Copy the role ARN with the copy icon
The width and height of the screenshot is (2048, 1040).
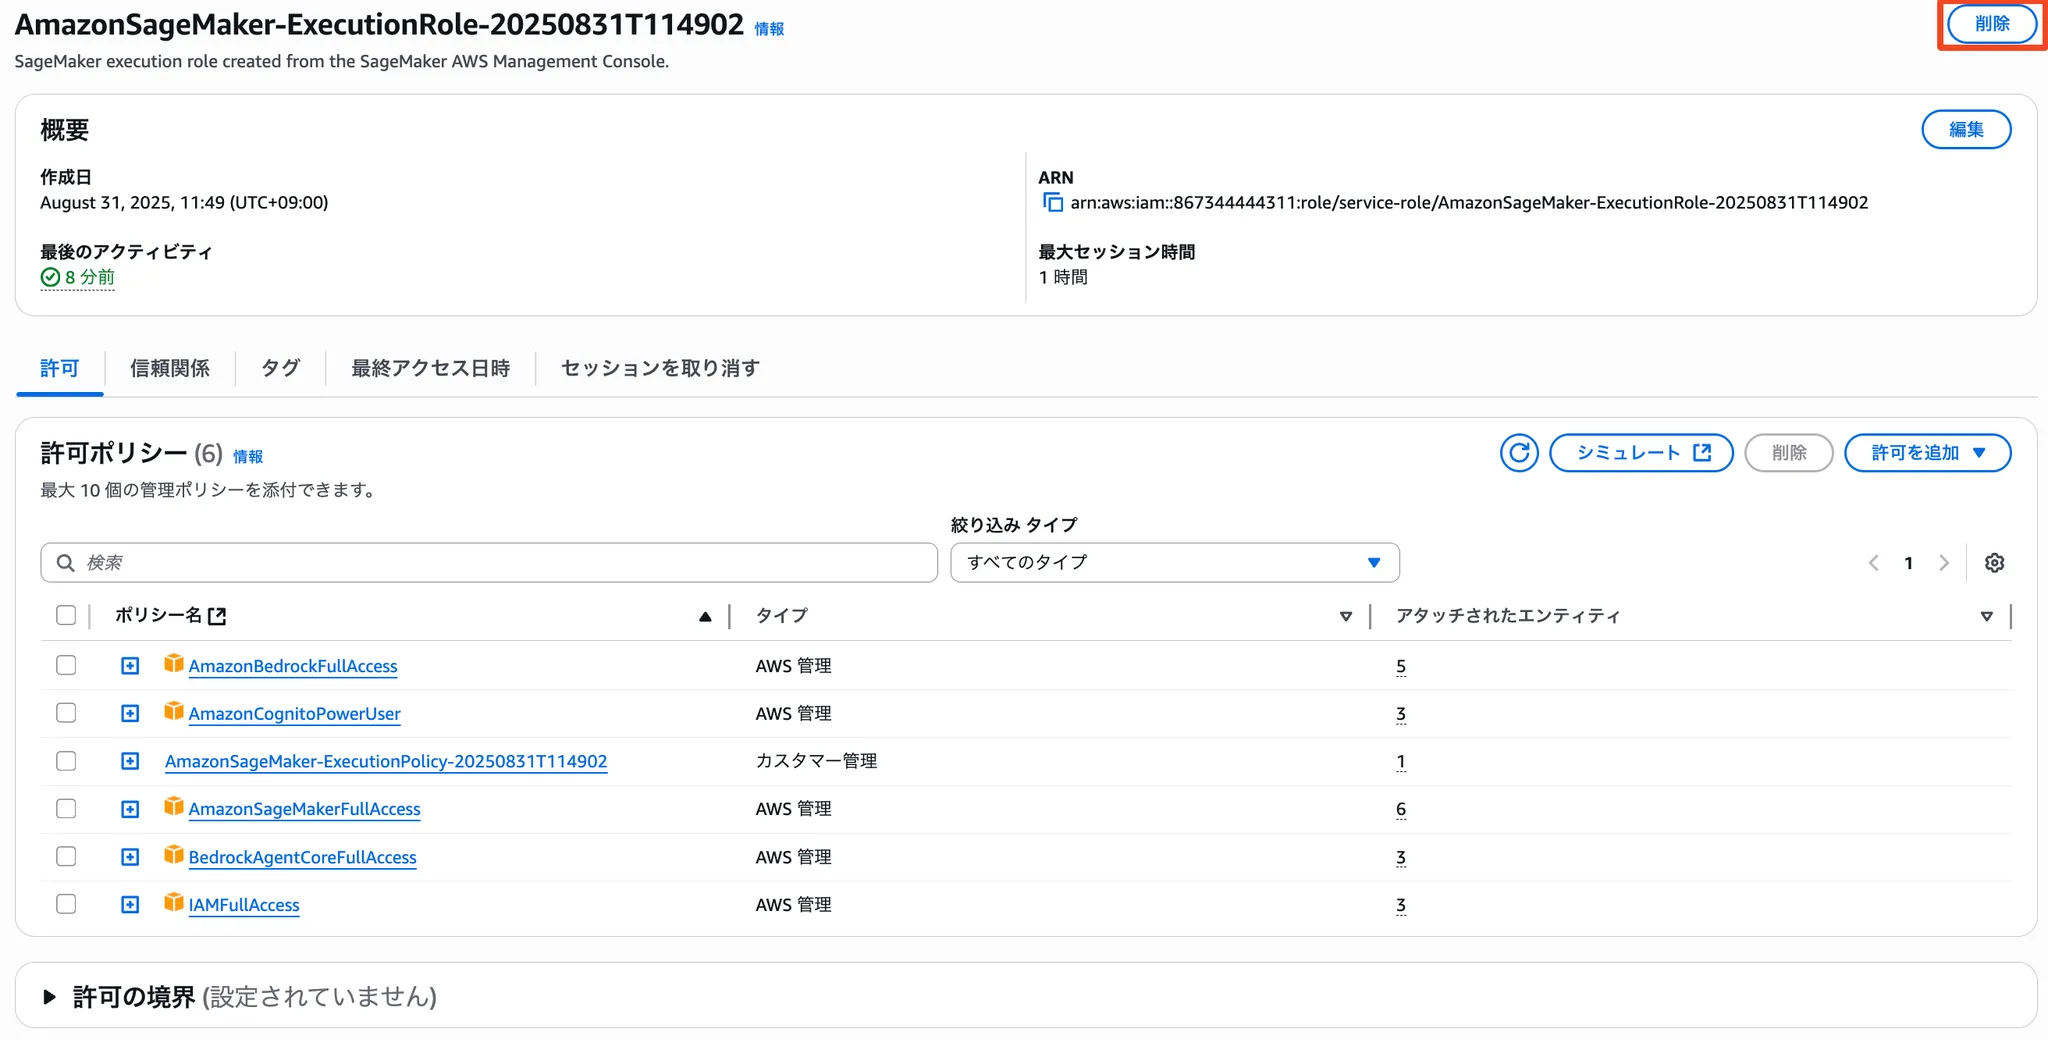pyautogui.click(x=1053, y=203)
